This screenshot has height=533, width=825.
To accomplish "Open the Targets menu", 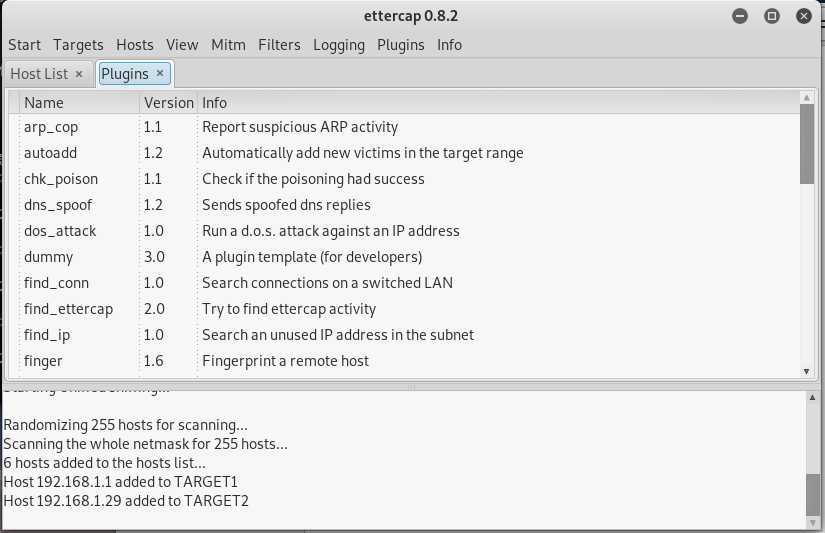I will [78, 45].
